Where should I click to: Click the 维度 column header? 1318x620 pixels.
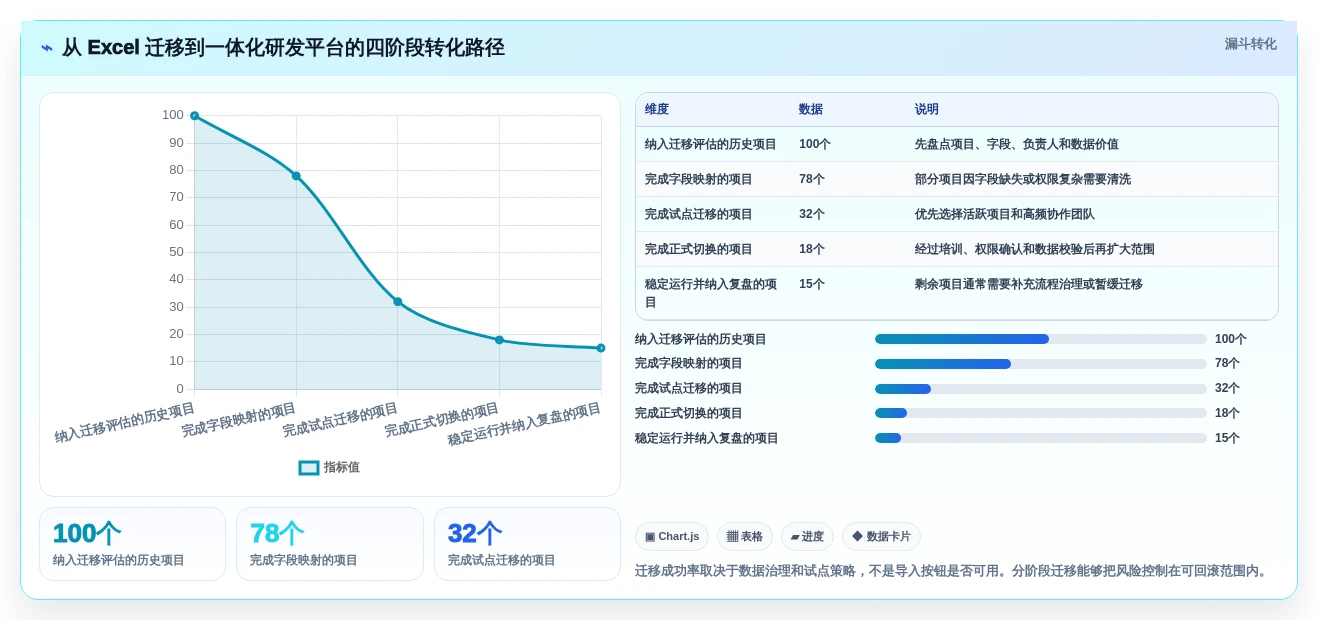(x=657, y=110)
